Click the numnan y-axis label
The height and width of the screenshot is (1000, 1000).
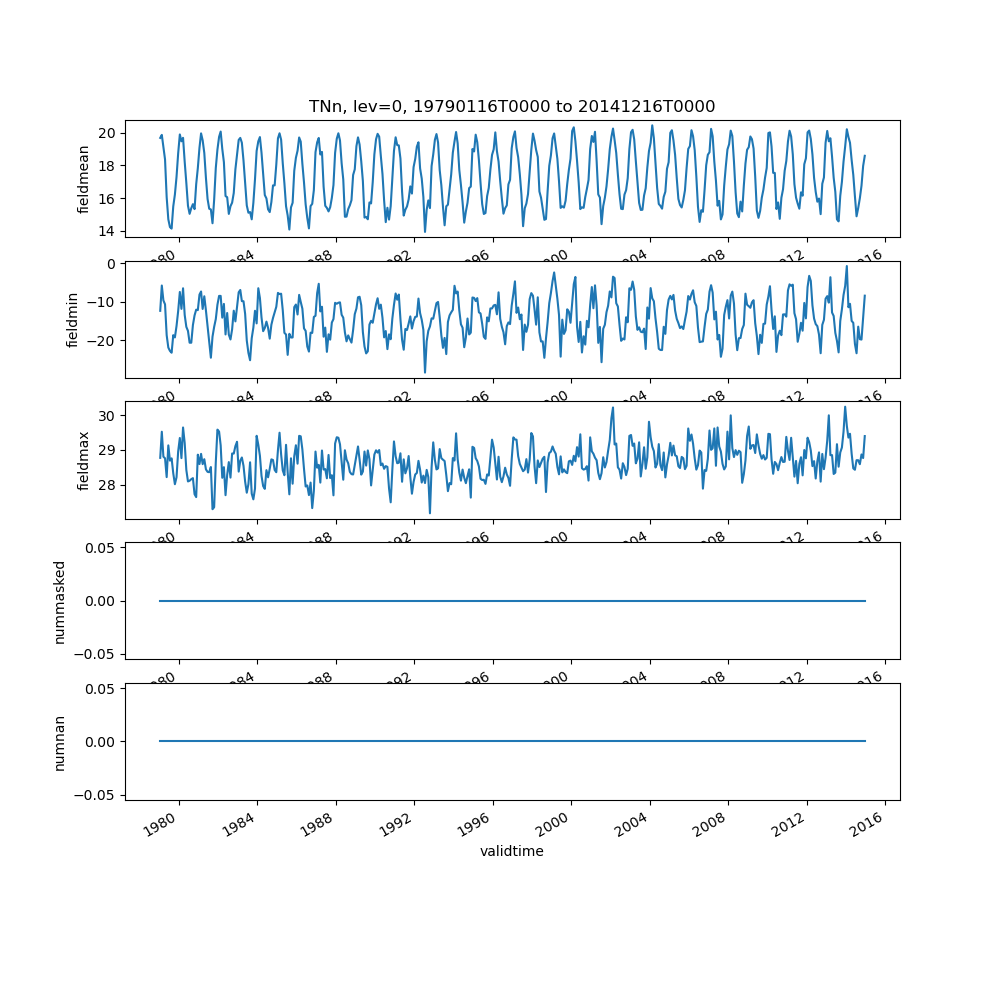[59, 742]
